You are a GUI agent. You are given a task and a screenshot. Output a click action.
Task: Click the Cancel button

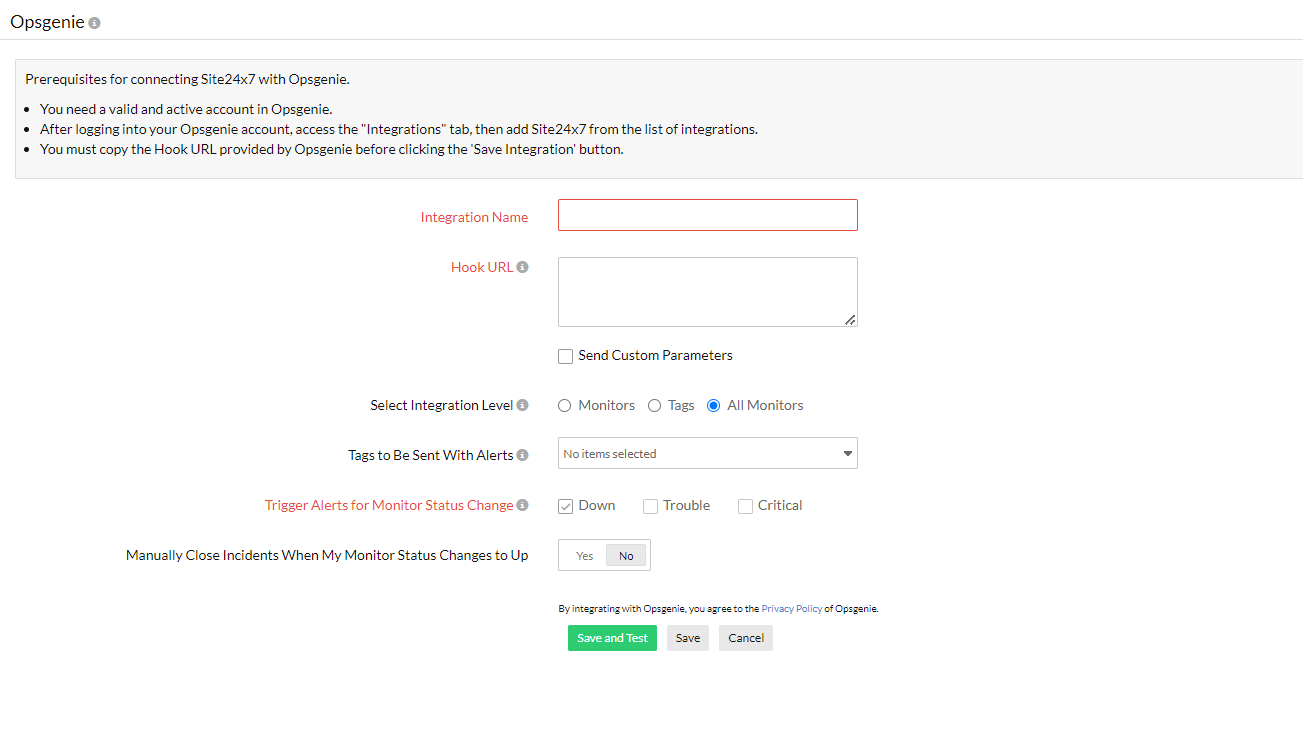pyautogui.click(x=745, y=637)
